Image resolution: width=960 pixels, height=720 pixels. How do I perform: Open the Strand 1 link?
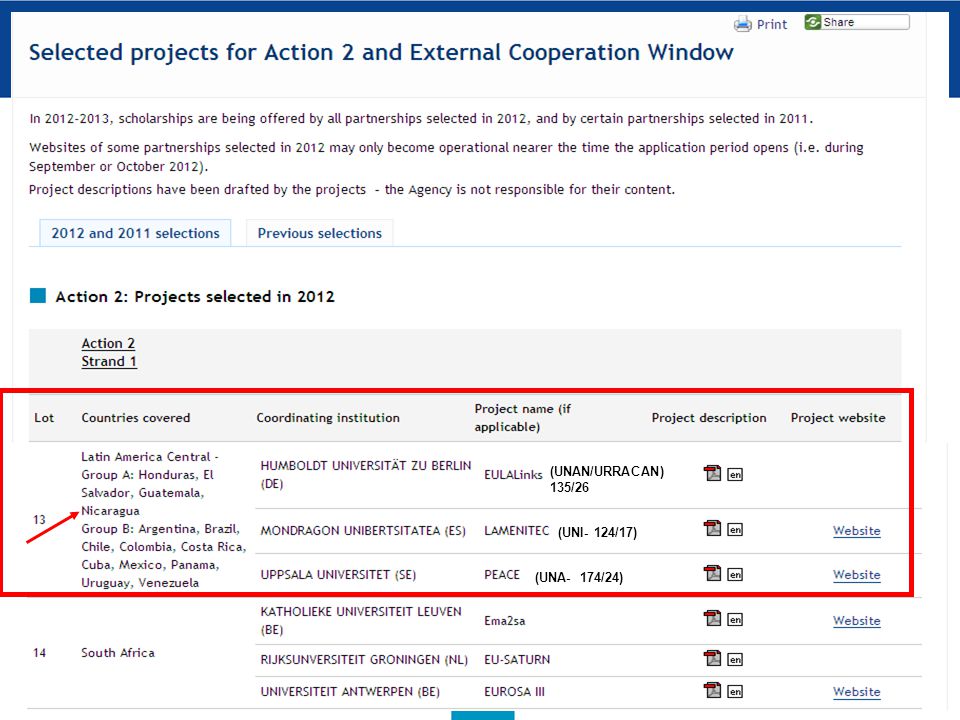pyautogui.click(x=109, y=362)
